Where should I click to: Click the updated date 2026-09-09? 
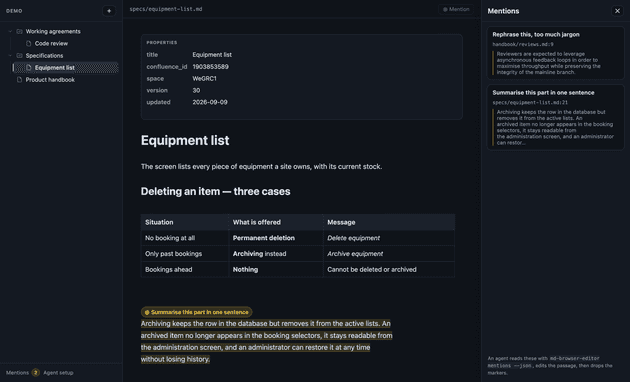[210, 102]
